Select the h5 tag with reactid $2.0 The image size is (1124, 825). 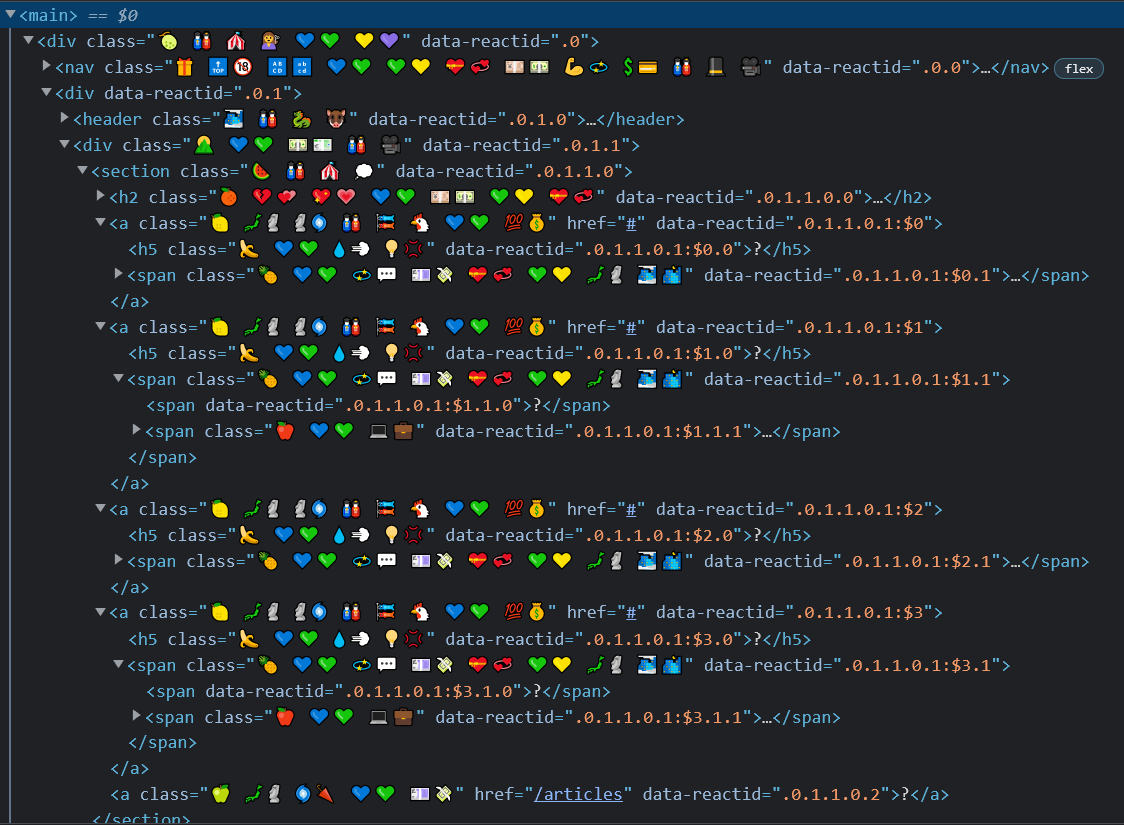click(x=147, y=536)
